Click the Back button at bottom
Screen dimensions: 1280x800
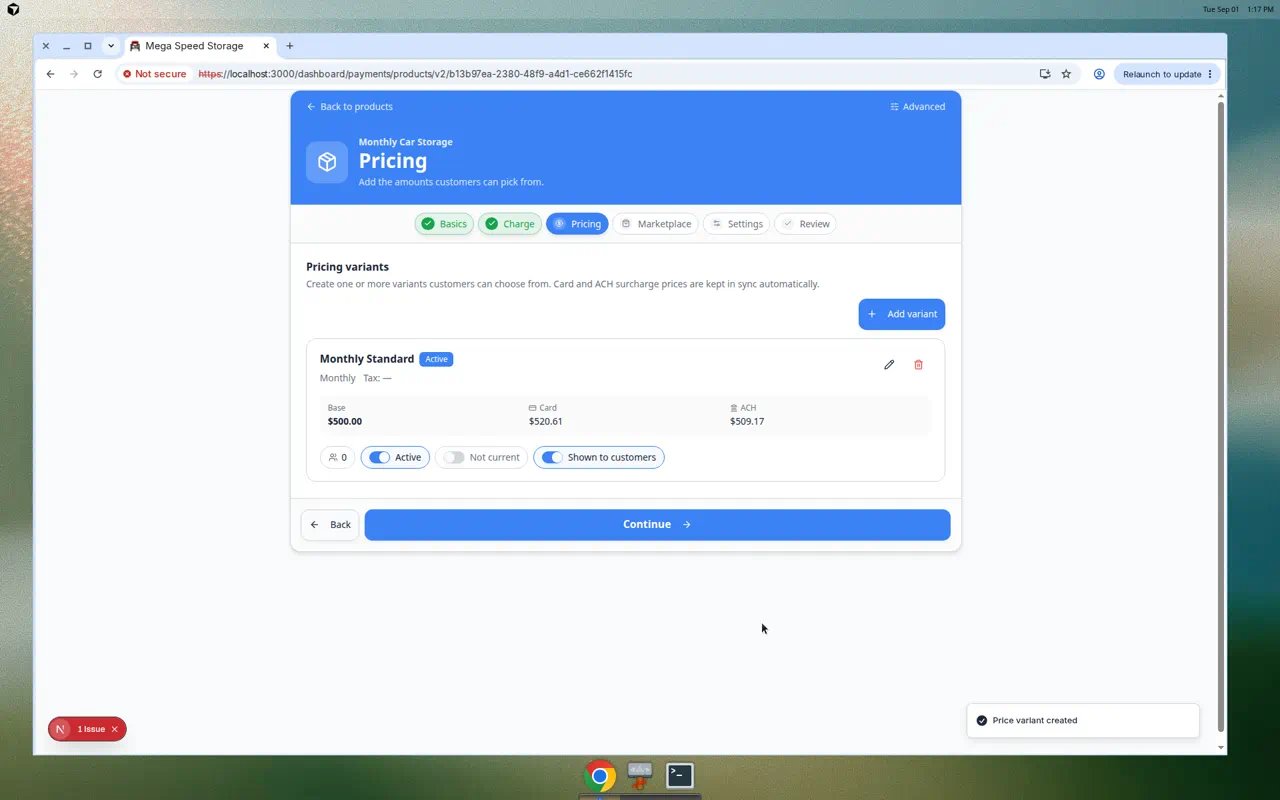(330, 525)
